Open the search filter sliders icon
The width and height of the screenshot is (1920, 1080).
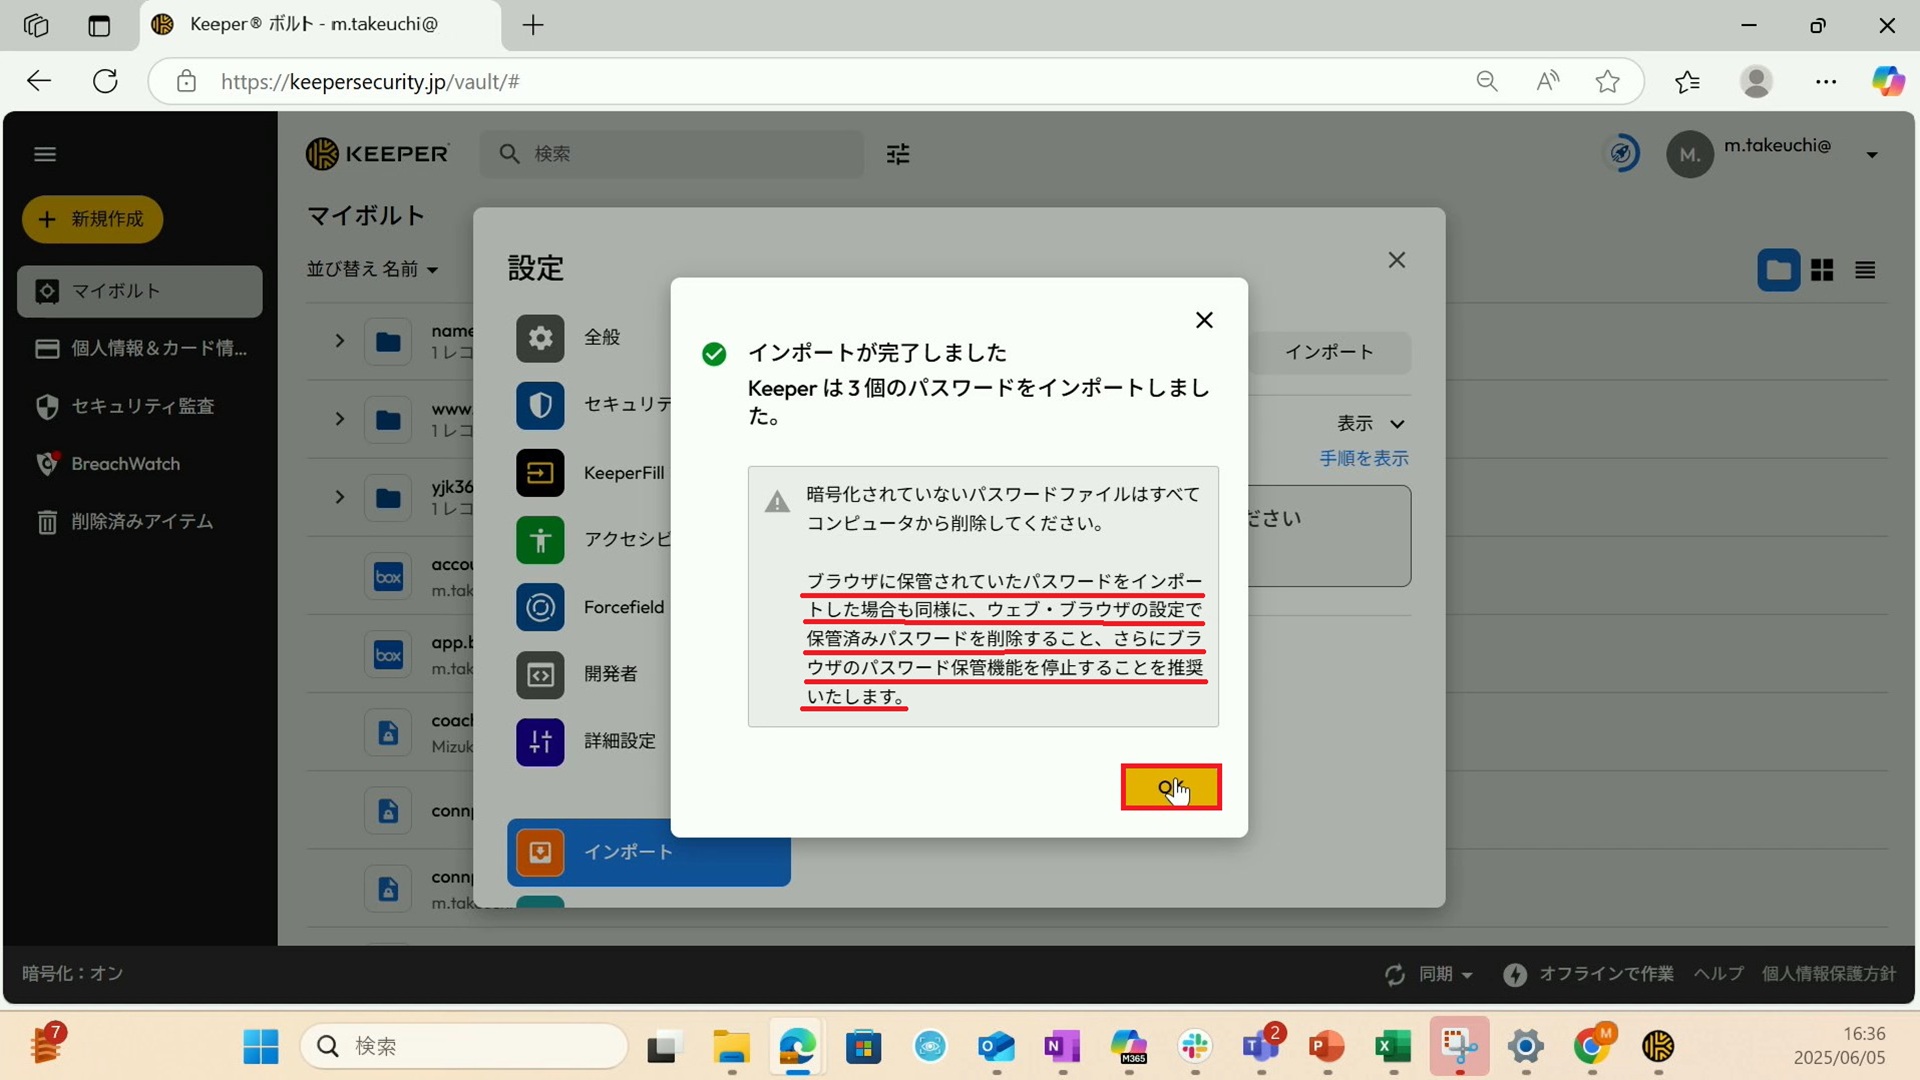[898, 154]
